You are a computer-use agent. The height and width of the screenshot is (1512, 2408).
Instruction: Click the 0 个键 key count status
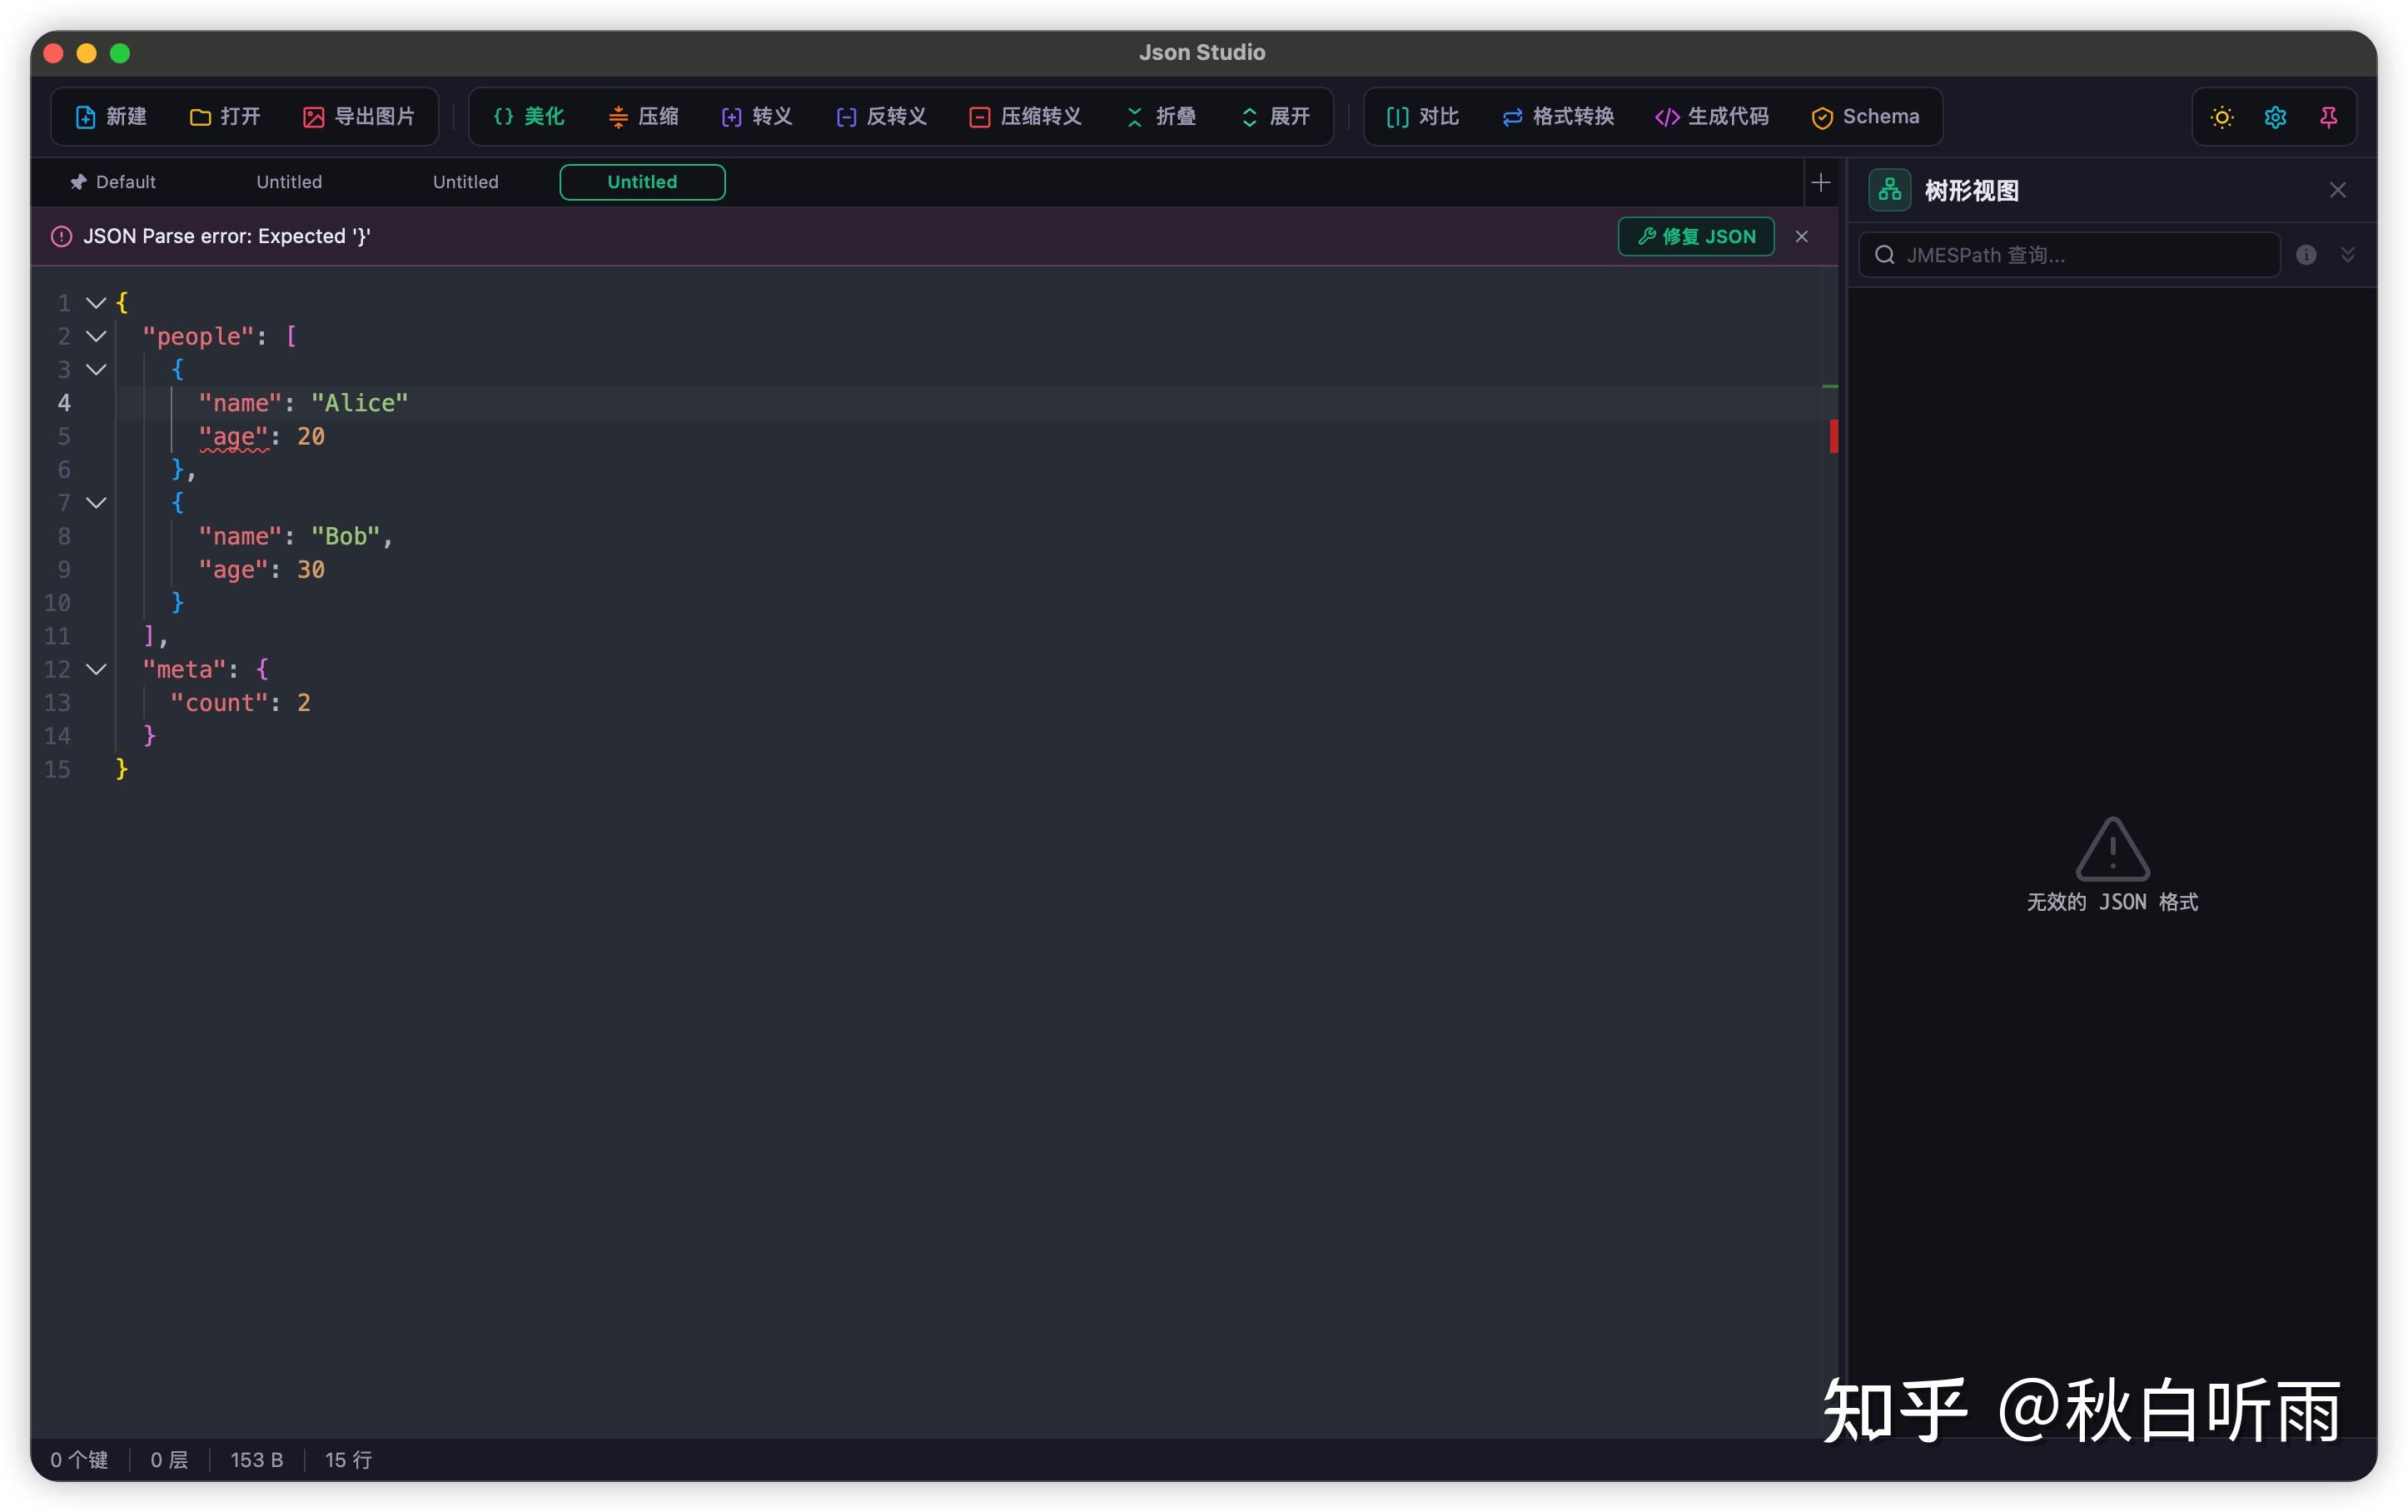[x=79, y=1460]
